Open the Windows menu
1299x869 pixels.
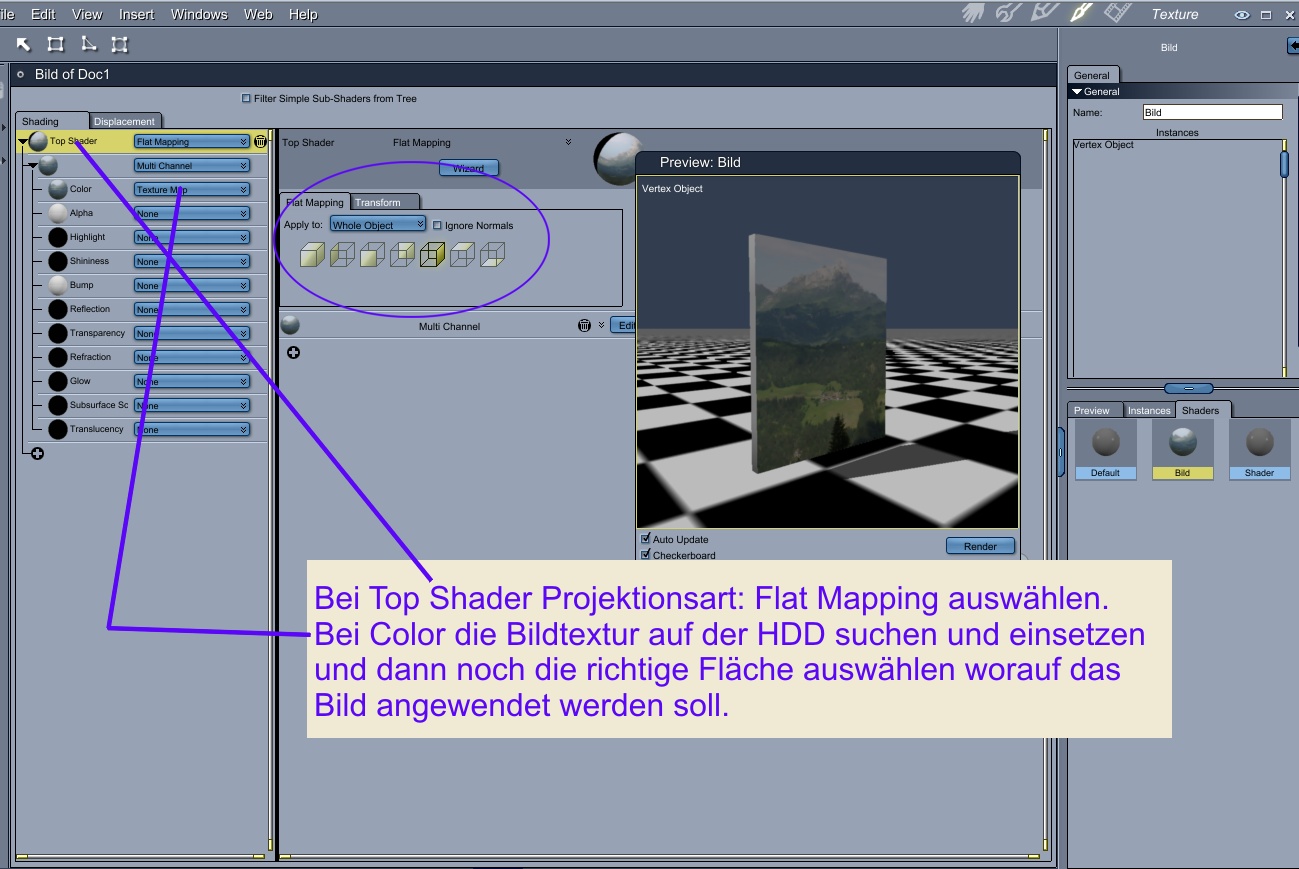[x=199, y=15]
